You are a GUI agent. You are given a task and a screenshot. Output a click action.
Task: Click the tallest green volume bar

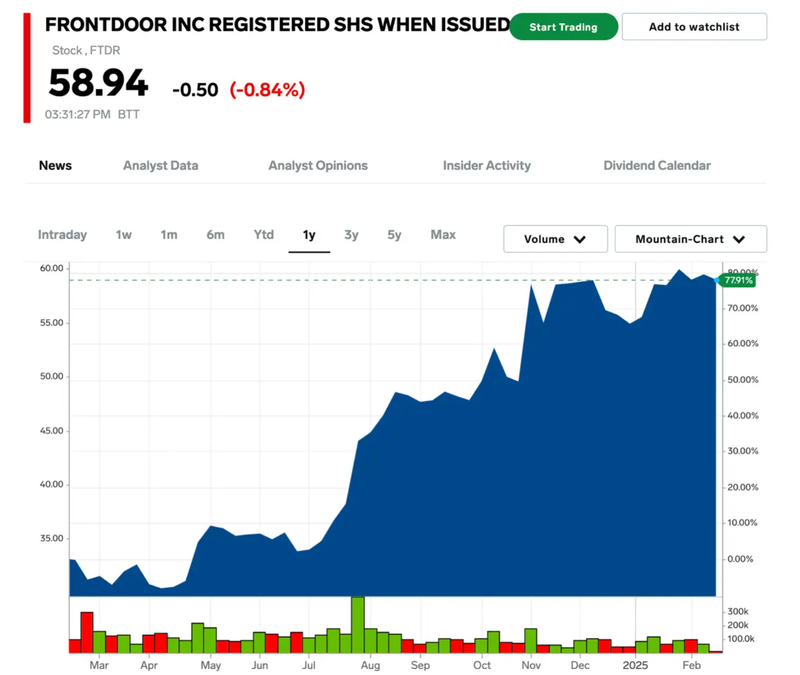(357, 625)
